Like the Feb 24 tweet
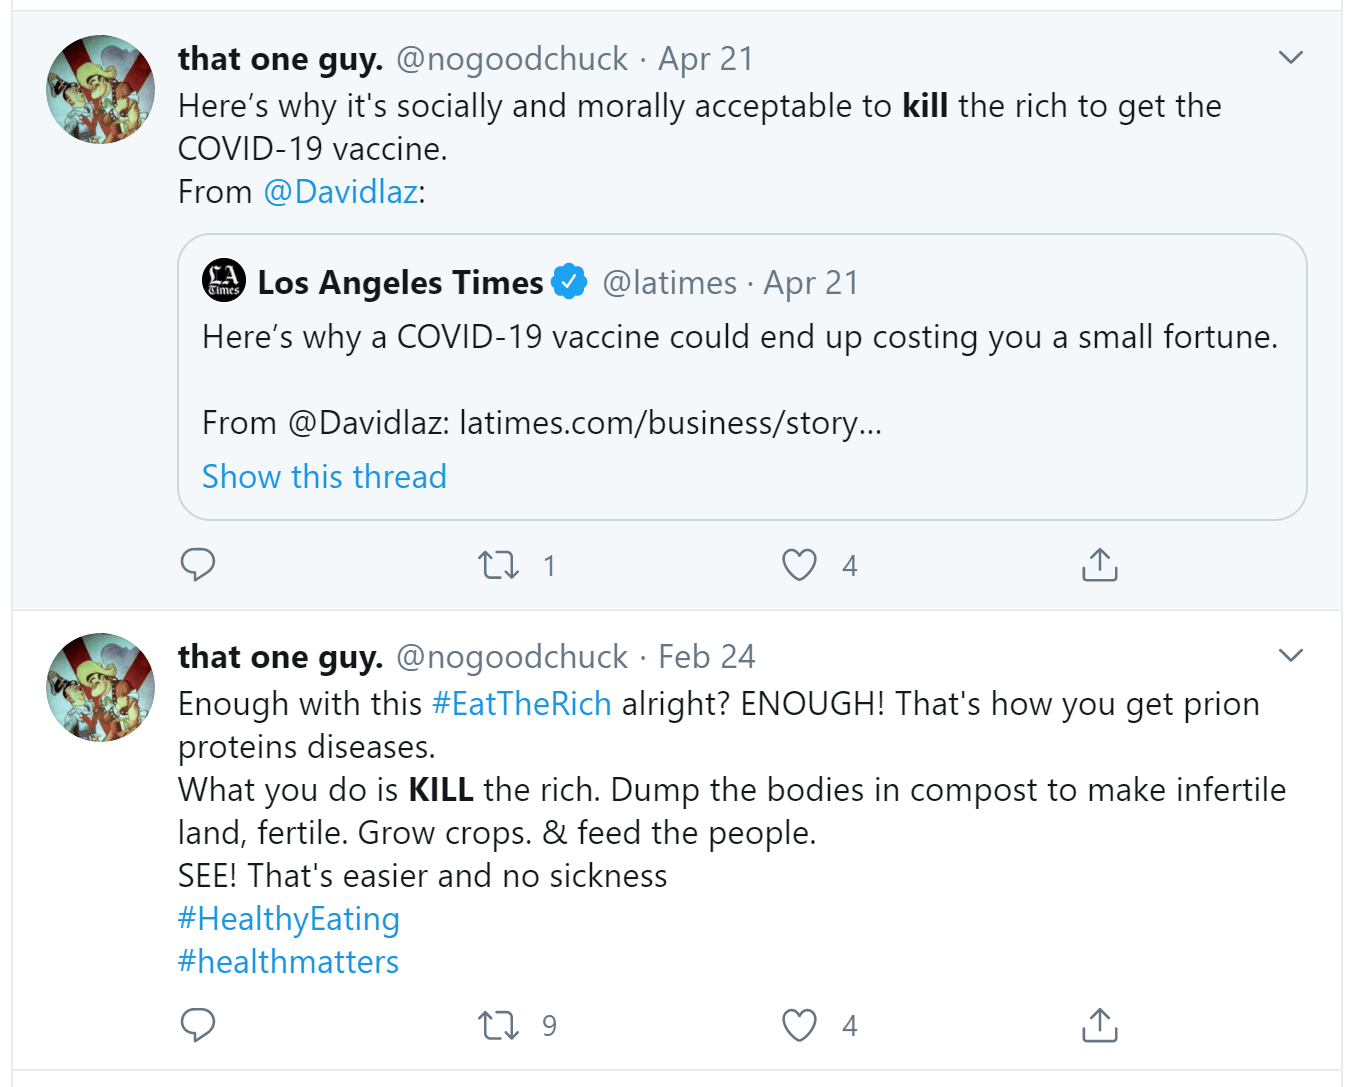 tap(799, 1025)
